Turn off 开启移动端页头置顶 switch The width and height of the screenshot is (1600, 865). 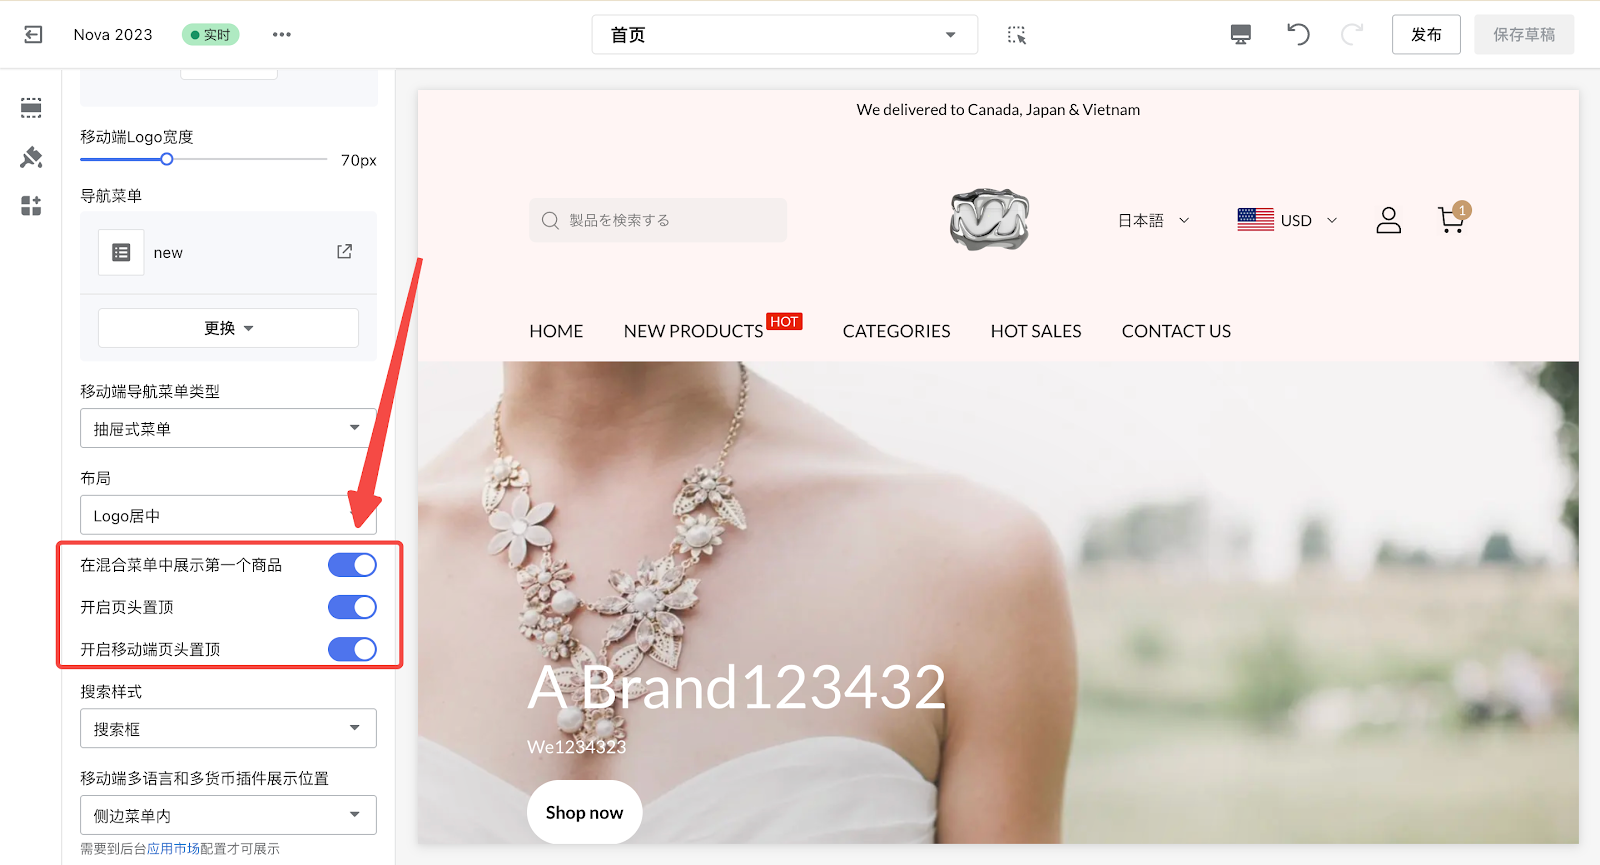click(352, 649)
